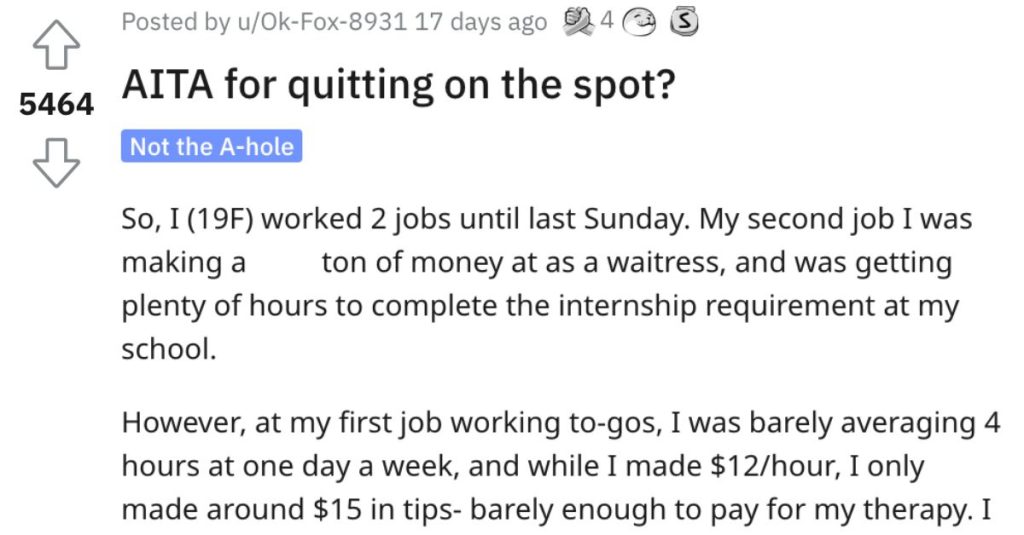The height and width of the screenshot is (535, 1024).
Task: Click the word school. ending the first paragraph
Action: 168,349
